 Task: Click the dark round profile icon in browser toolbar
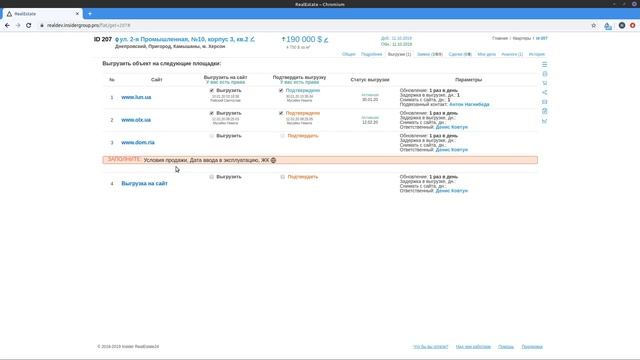click(622, 25)
